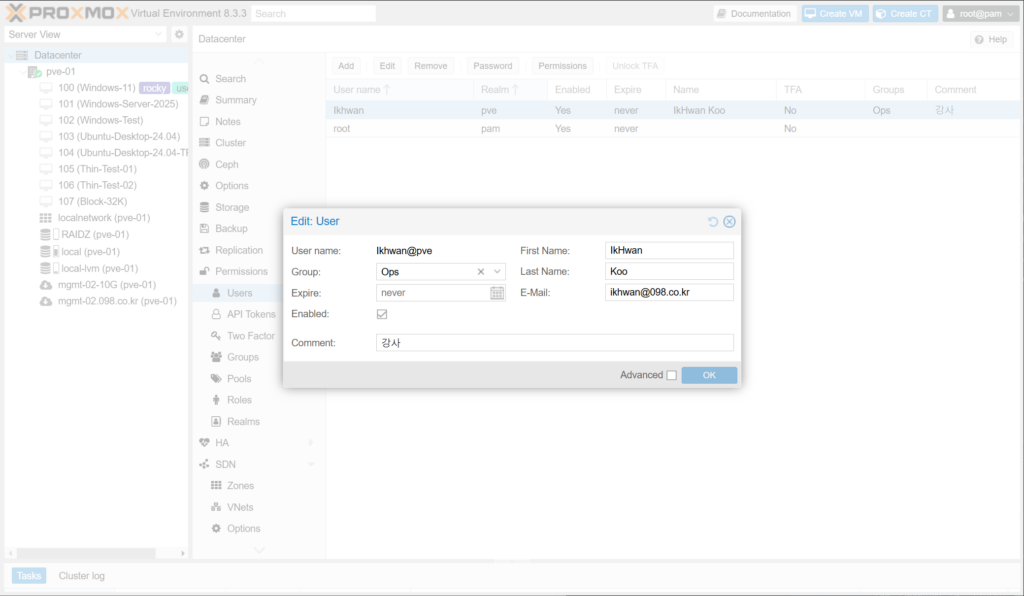Uncheck the Enabled checkbox
The height and width of the screenshot is (596, 1024).
[382, 314]
